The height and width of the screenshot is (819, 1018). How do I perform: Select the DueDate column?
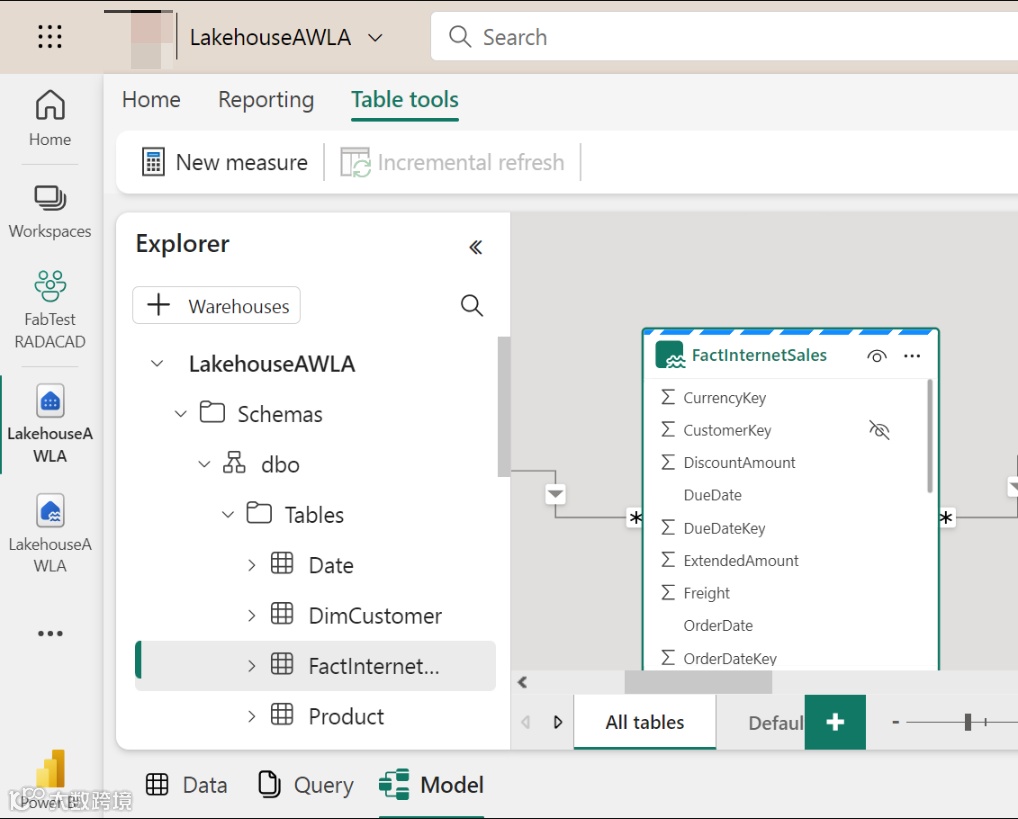[x=712, y=495]
